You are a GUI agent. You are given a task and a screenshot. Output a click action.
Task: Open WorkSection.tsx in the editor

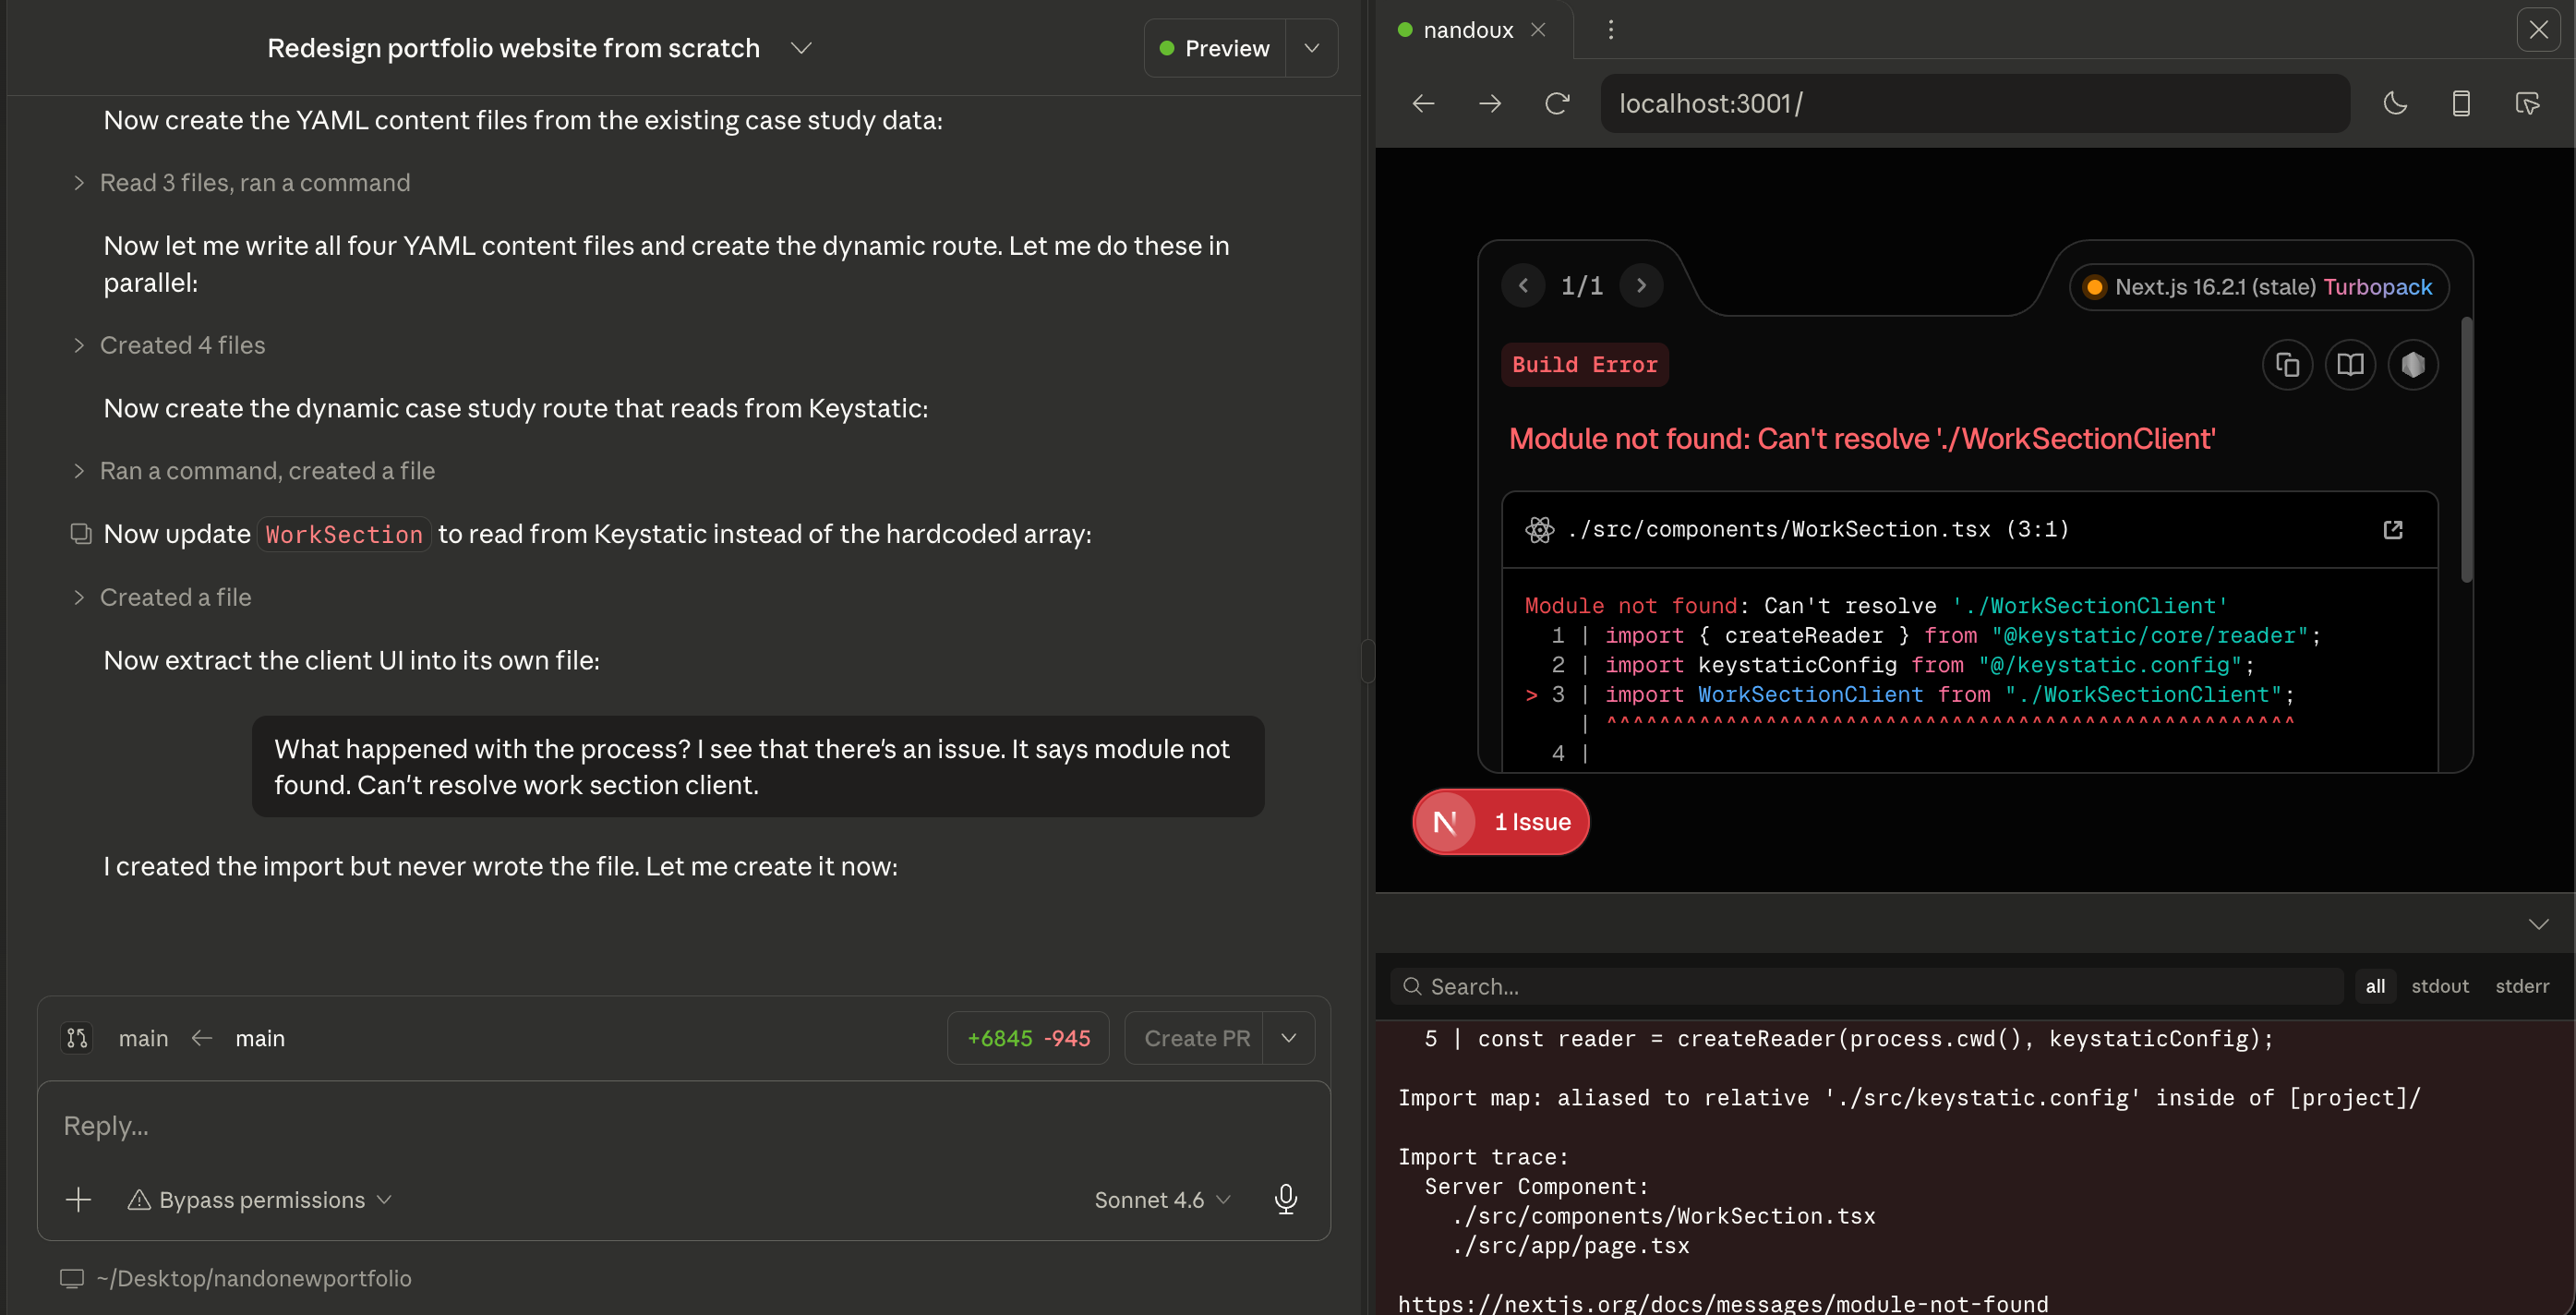pos(2392,530)
